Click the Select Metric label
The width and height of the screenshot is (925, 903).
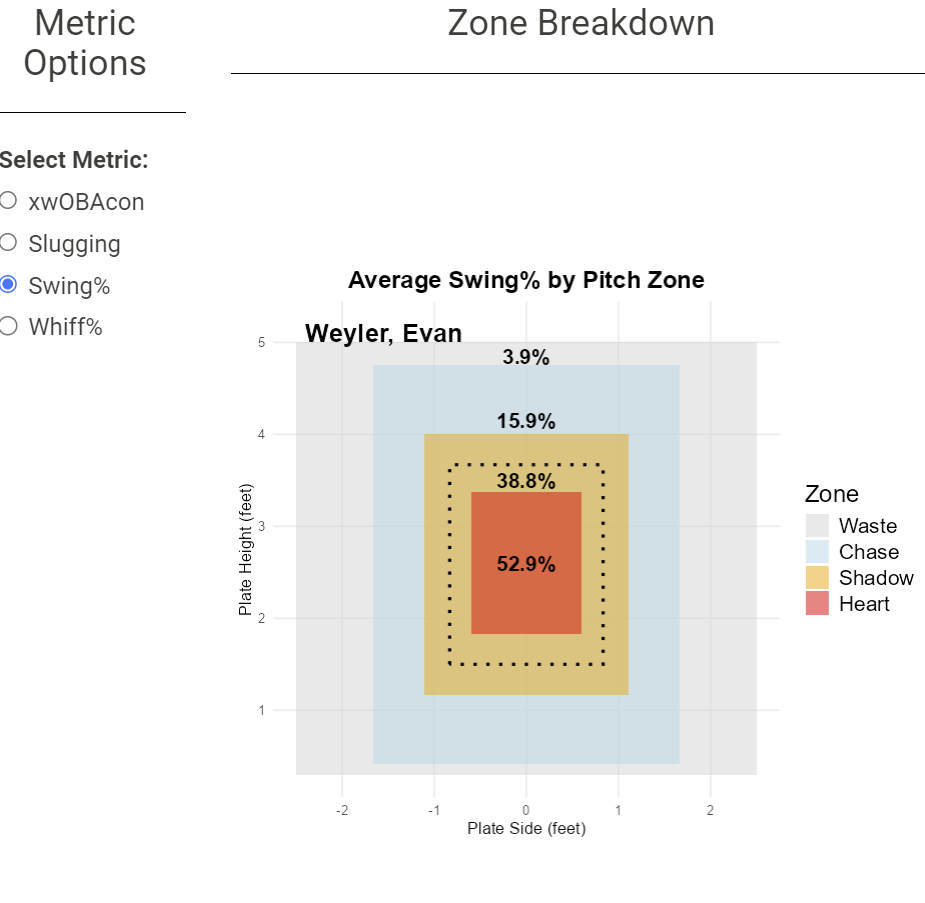(x=74, y=159)
